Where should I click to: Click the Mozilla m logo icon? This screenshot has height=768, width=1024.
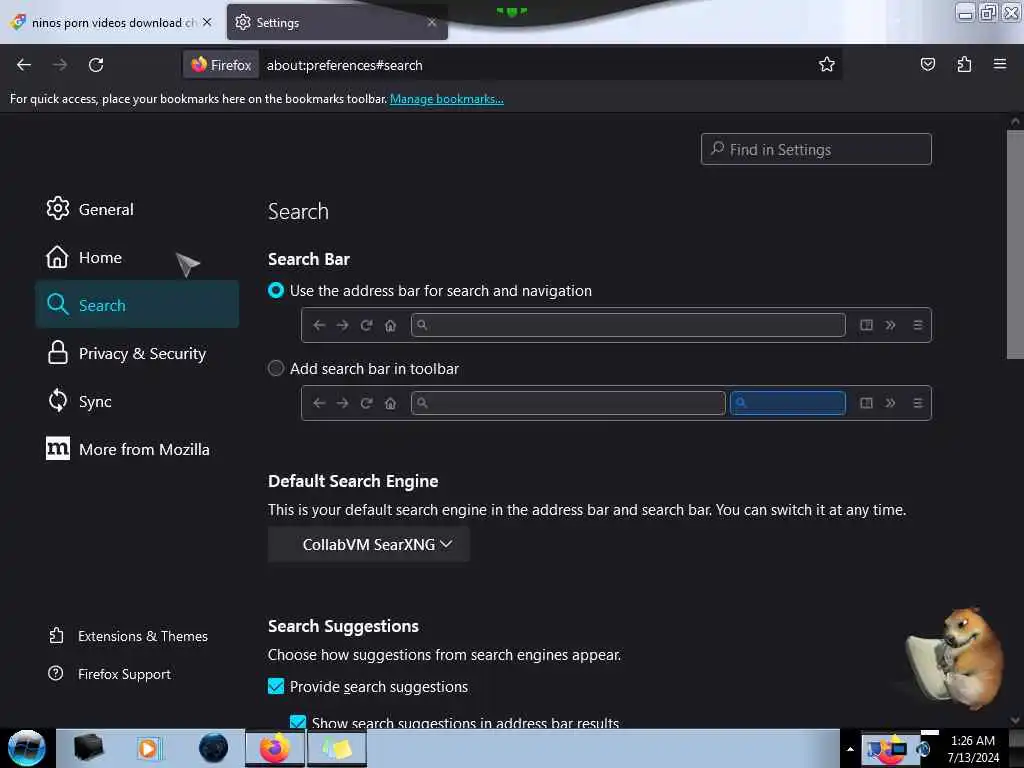[57, 448]
